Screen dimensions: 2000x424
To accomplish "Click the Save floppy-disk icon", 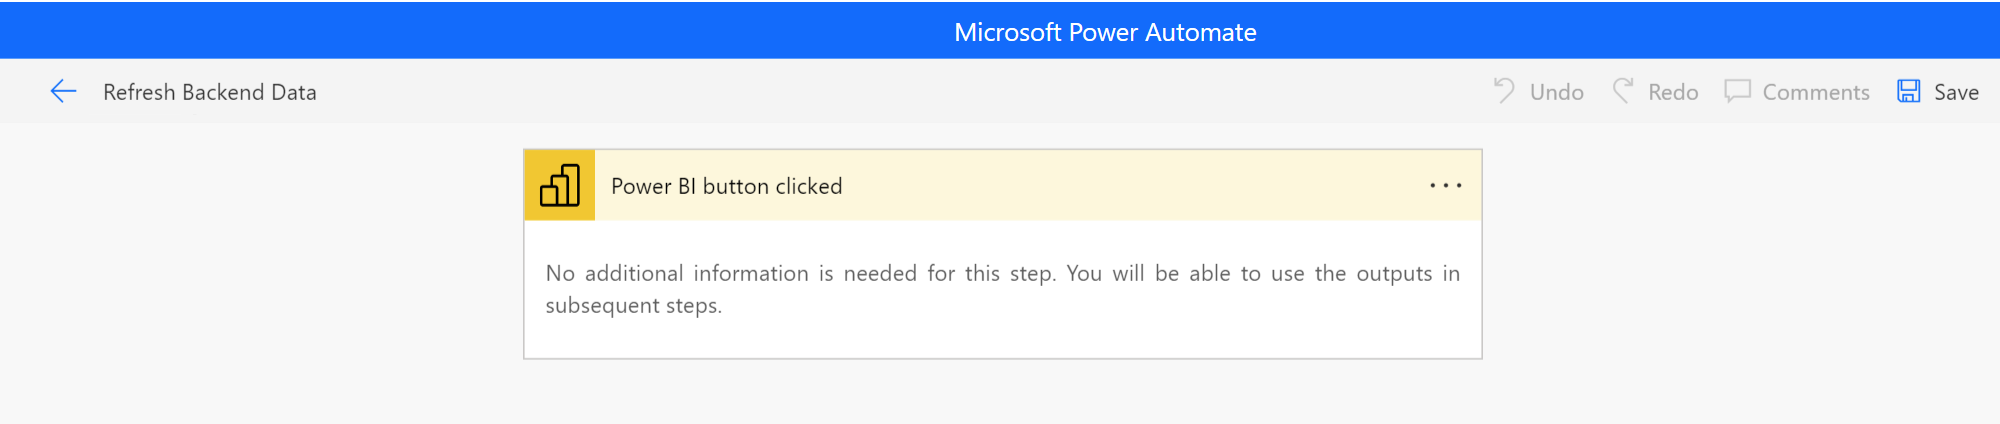I will [x=1909, y=91].
